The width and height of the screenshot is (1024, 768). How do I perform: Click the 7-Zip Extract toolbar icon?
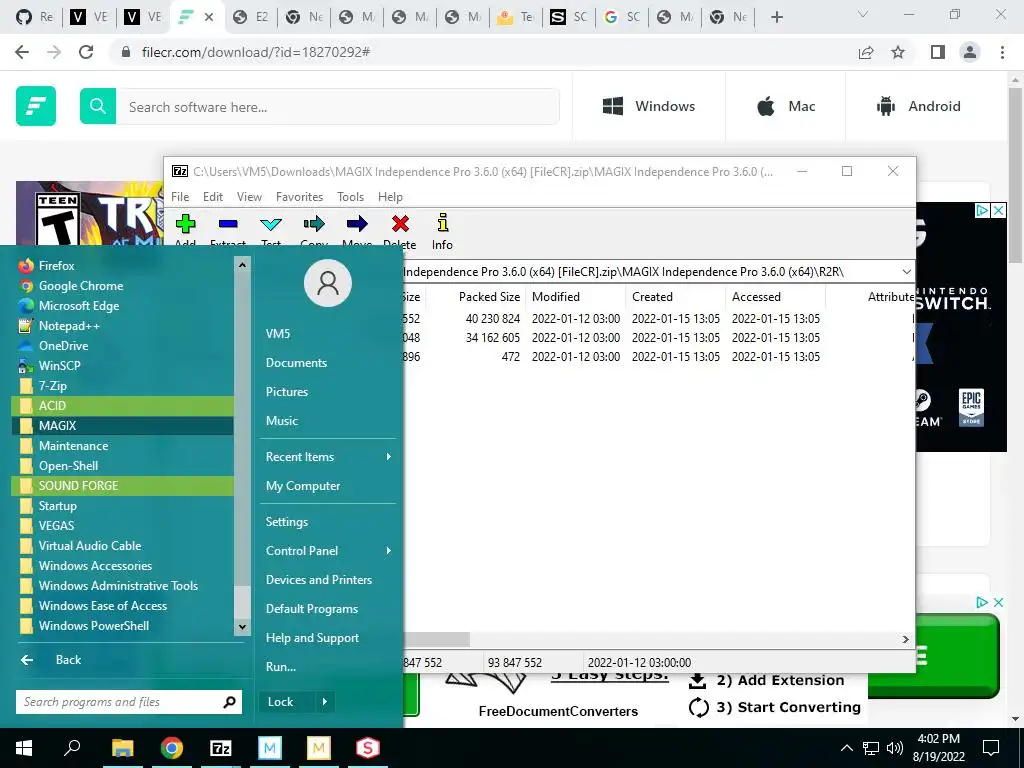click(x=228, y=225)
